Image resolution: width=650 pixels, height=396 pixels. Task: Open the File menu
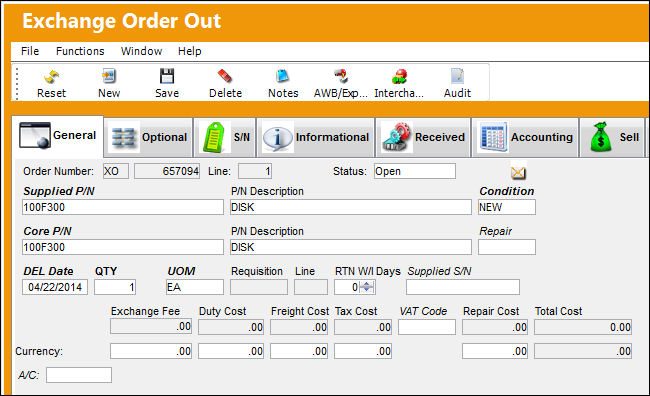click(30, 51)
